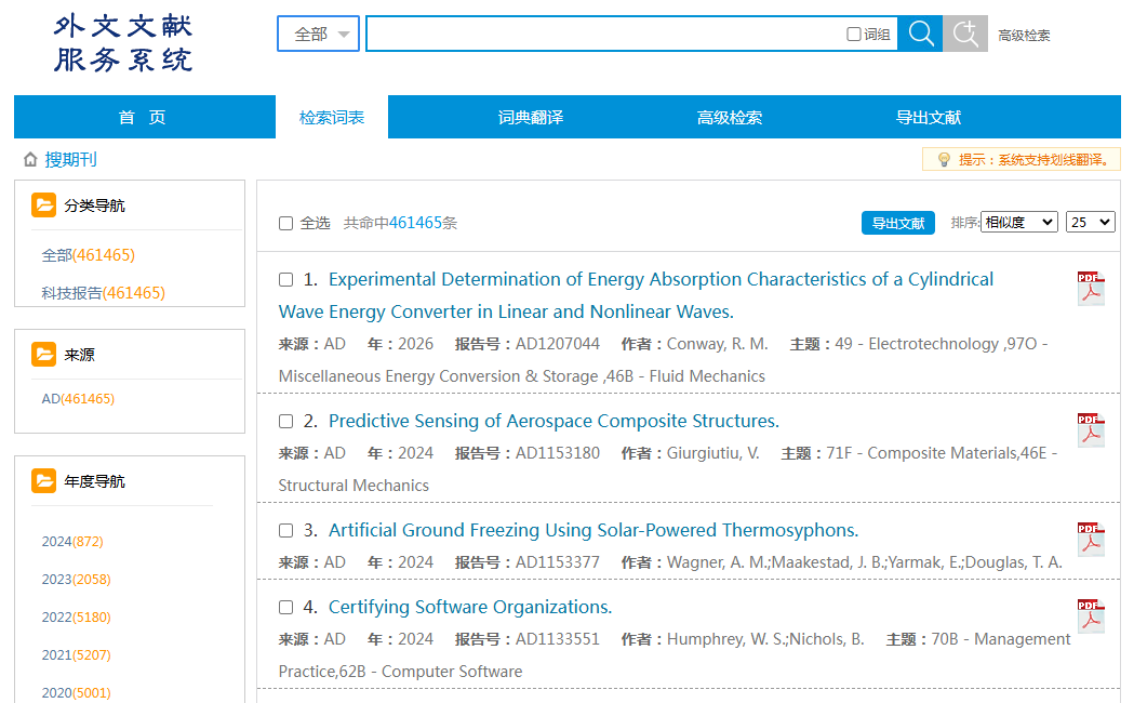Image resolution: width=1134 pixels, height=703 pixels.
Task: Filter by year 2023(2058)
Action: tap(76, 579)
